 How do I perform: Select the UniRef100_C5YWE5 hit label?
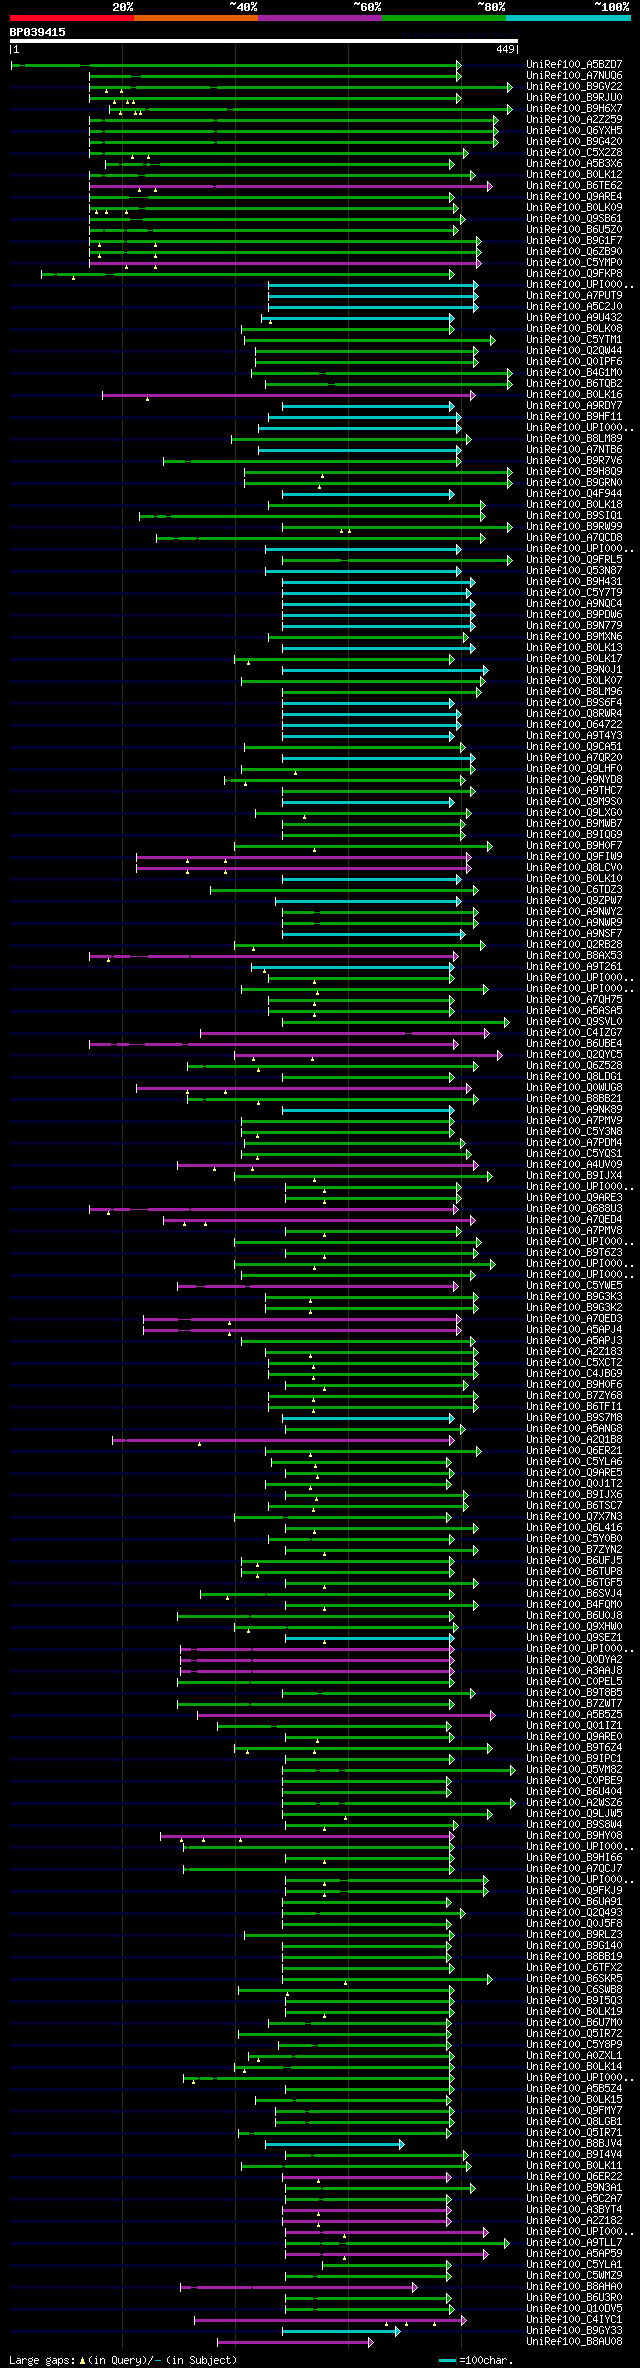(x=574, y=1285)
